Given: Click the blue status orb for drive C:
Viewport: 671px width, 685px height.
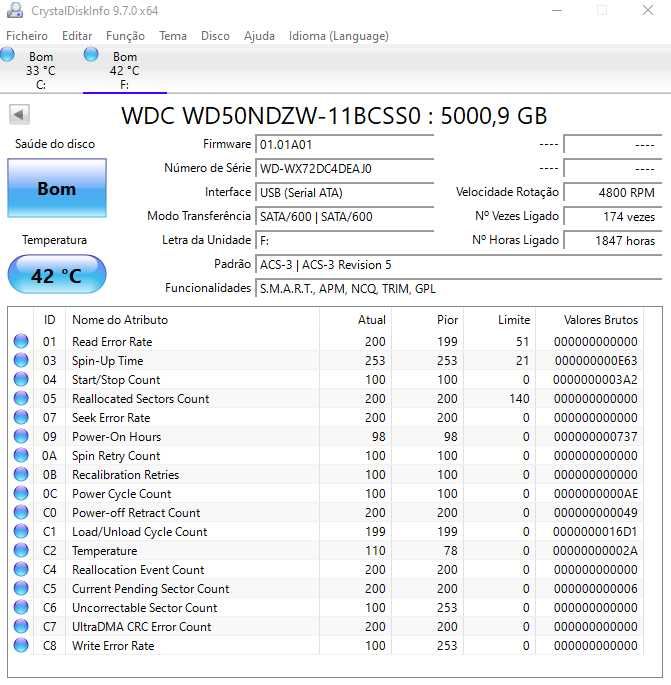Looking at the screenshot, I should point(7,55).
